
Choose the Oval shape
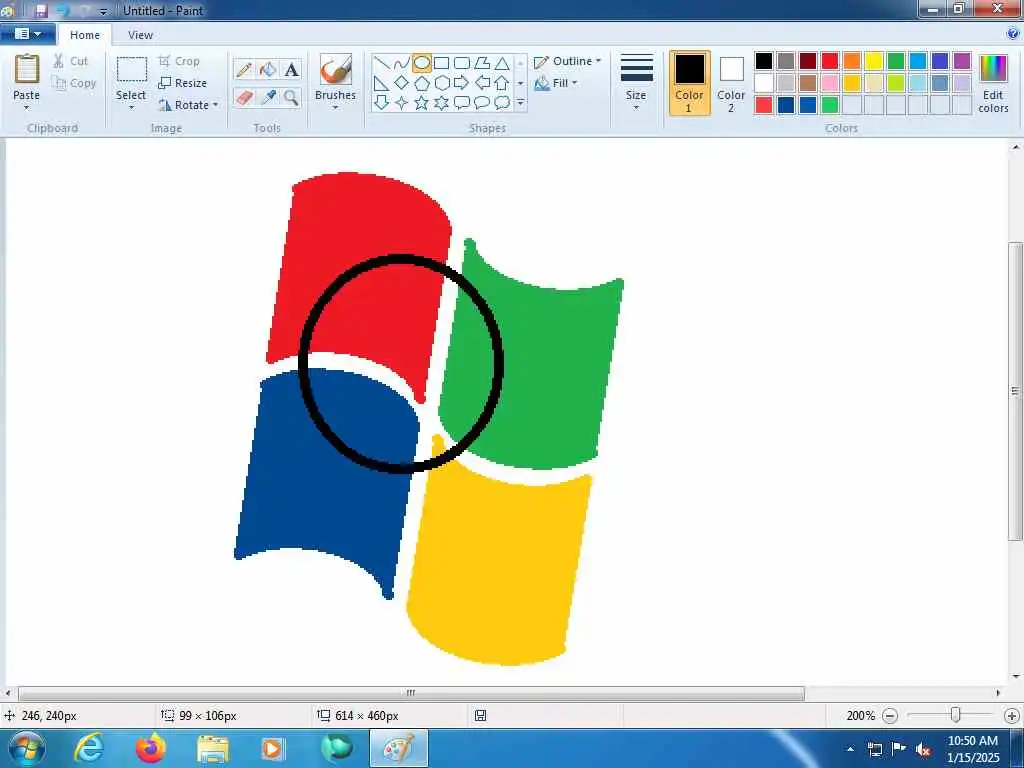(422, 63)
